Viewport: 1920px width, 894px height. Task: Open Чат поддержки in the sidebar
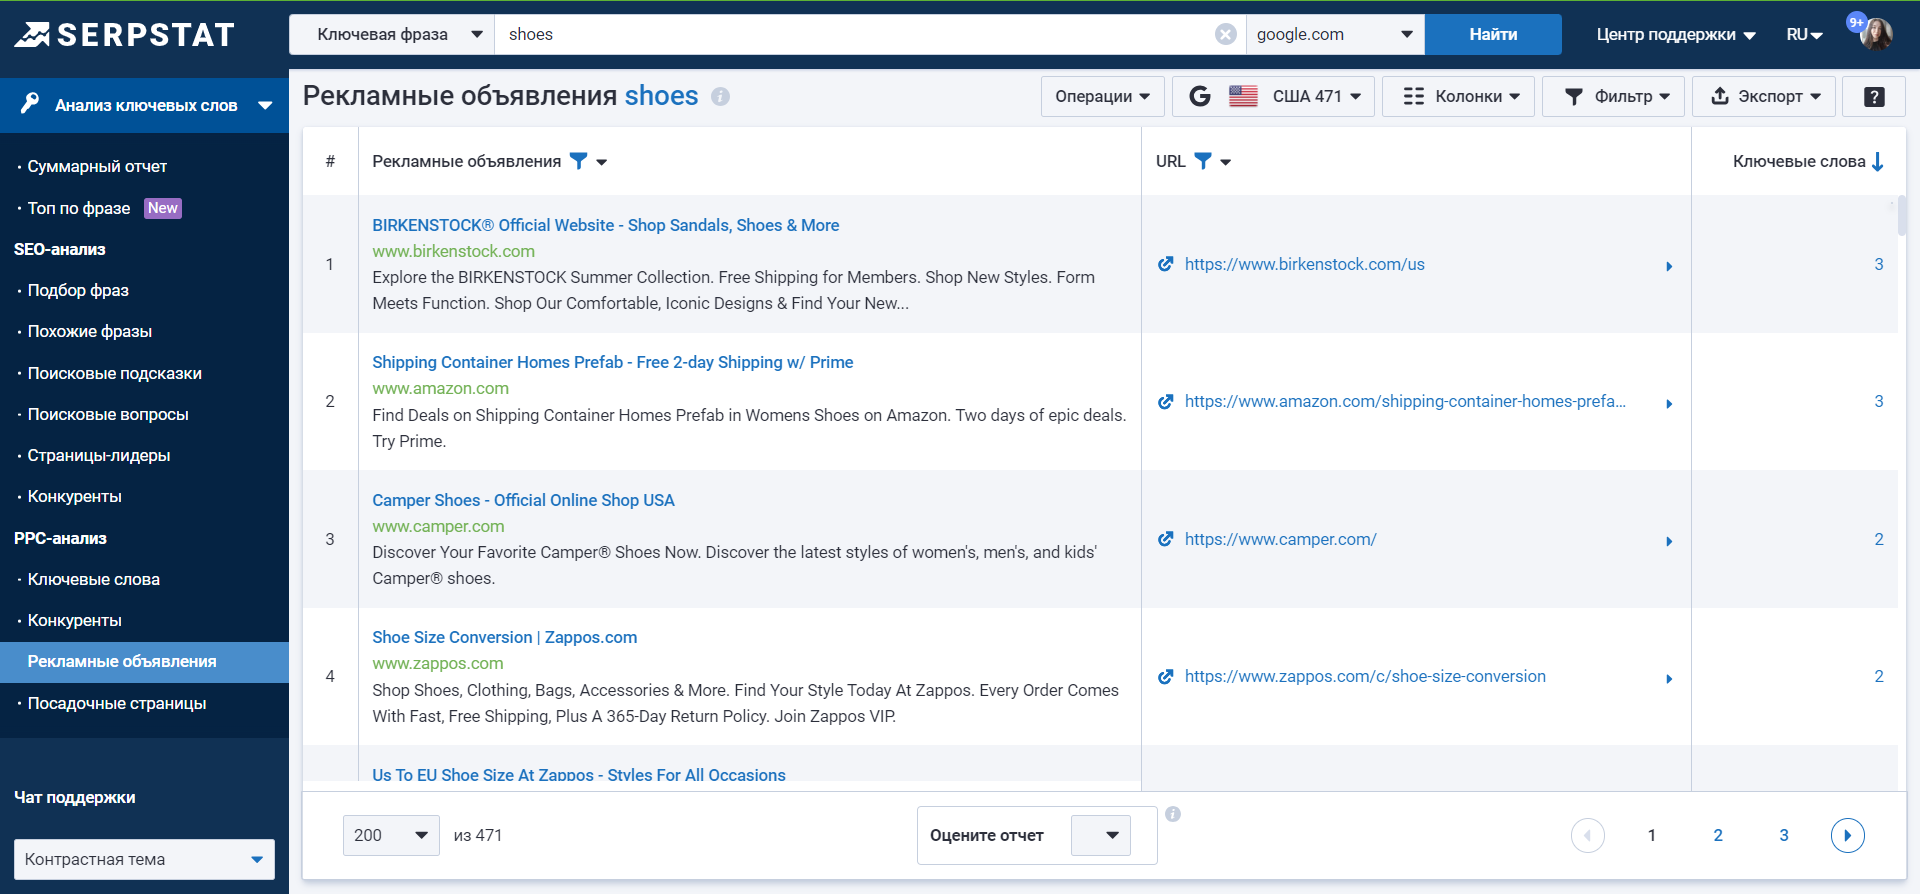tap(75, 797)
